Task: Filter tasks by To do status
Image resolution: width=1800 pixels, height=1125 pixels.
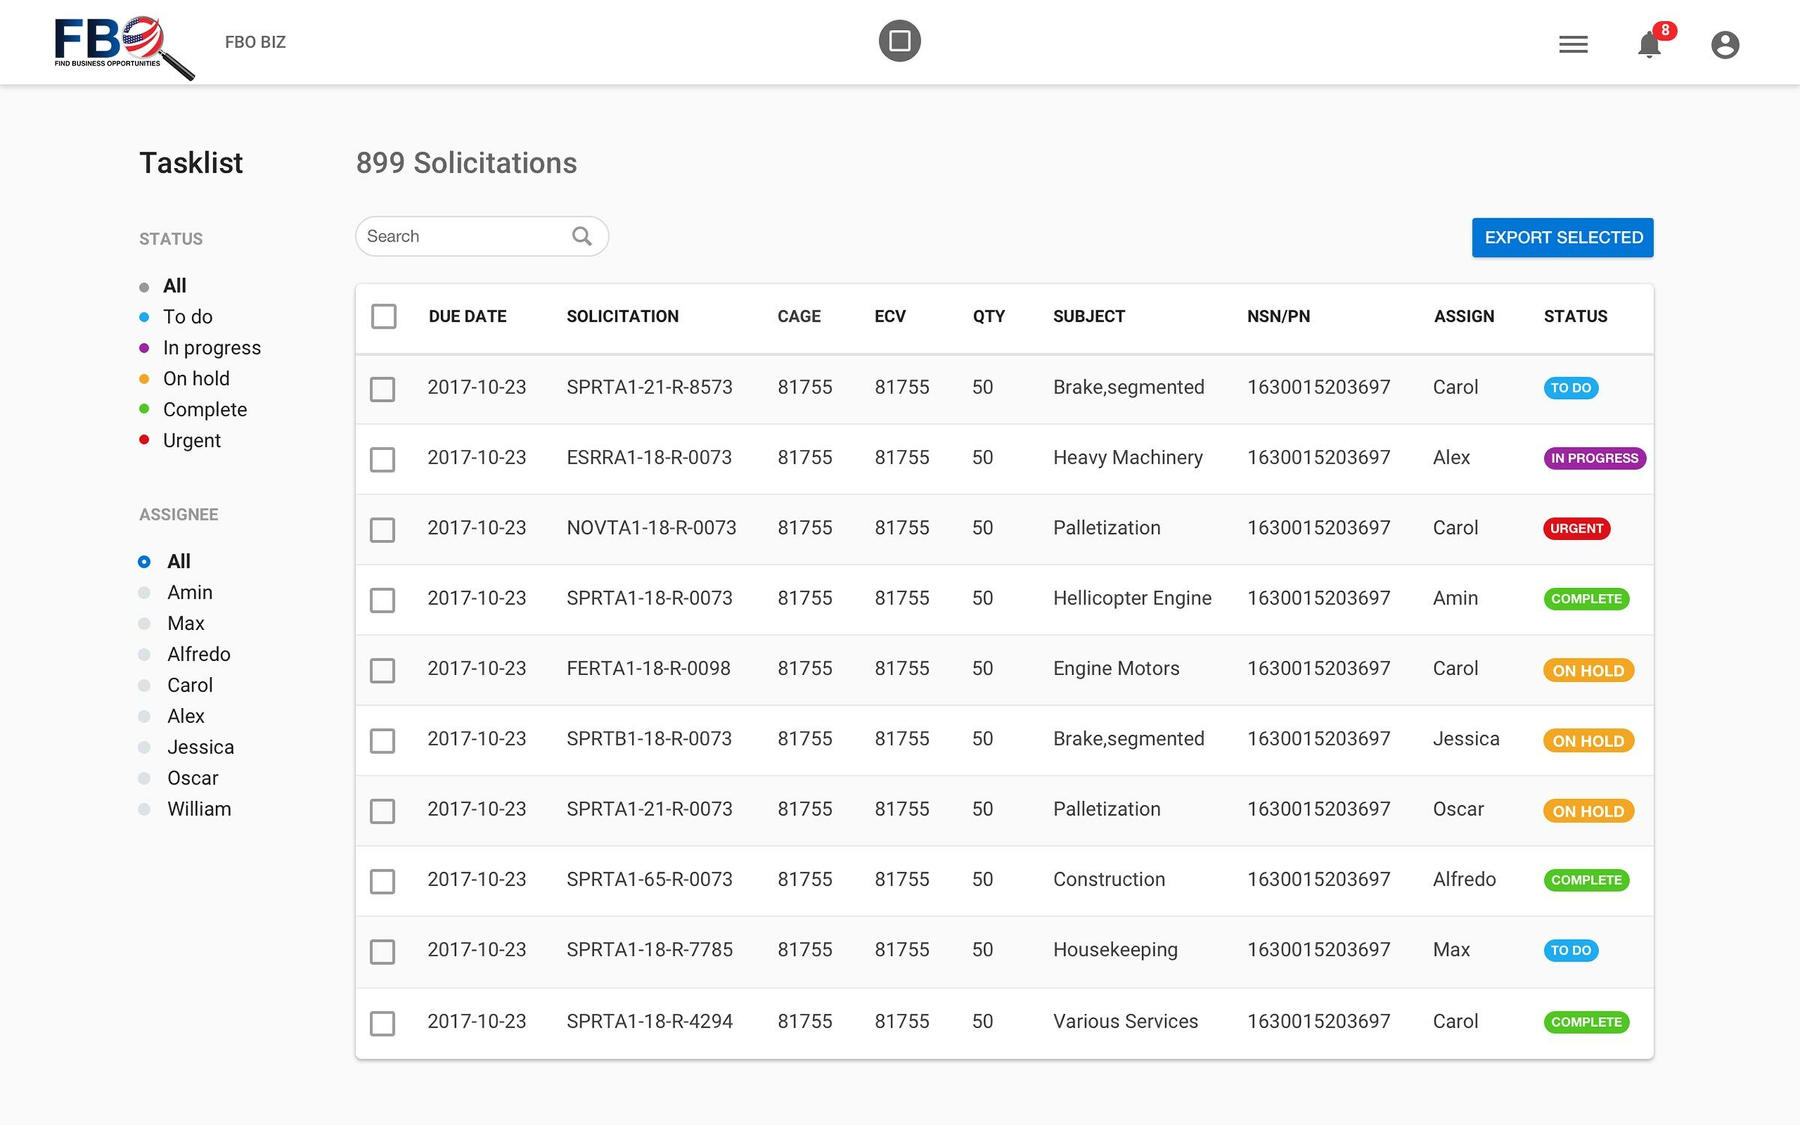Action: pos(187,316)
